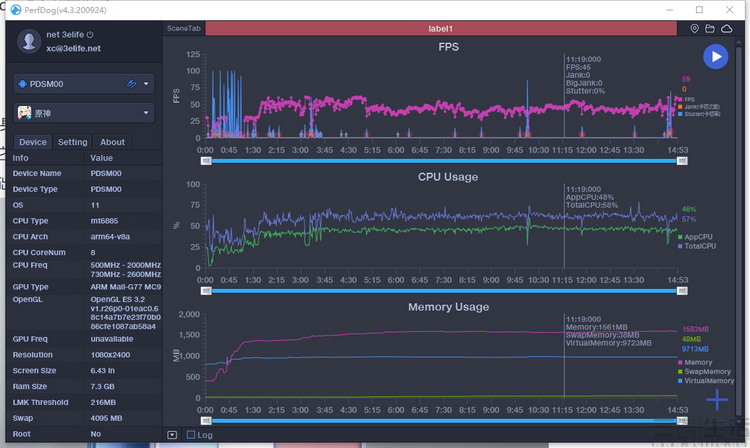Maximize the PerfDog window
Image resolution: width=750 pixels, height=448 pixels.
click(x=699, y=10)
